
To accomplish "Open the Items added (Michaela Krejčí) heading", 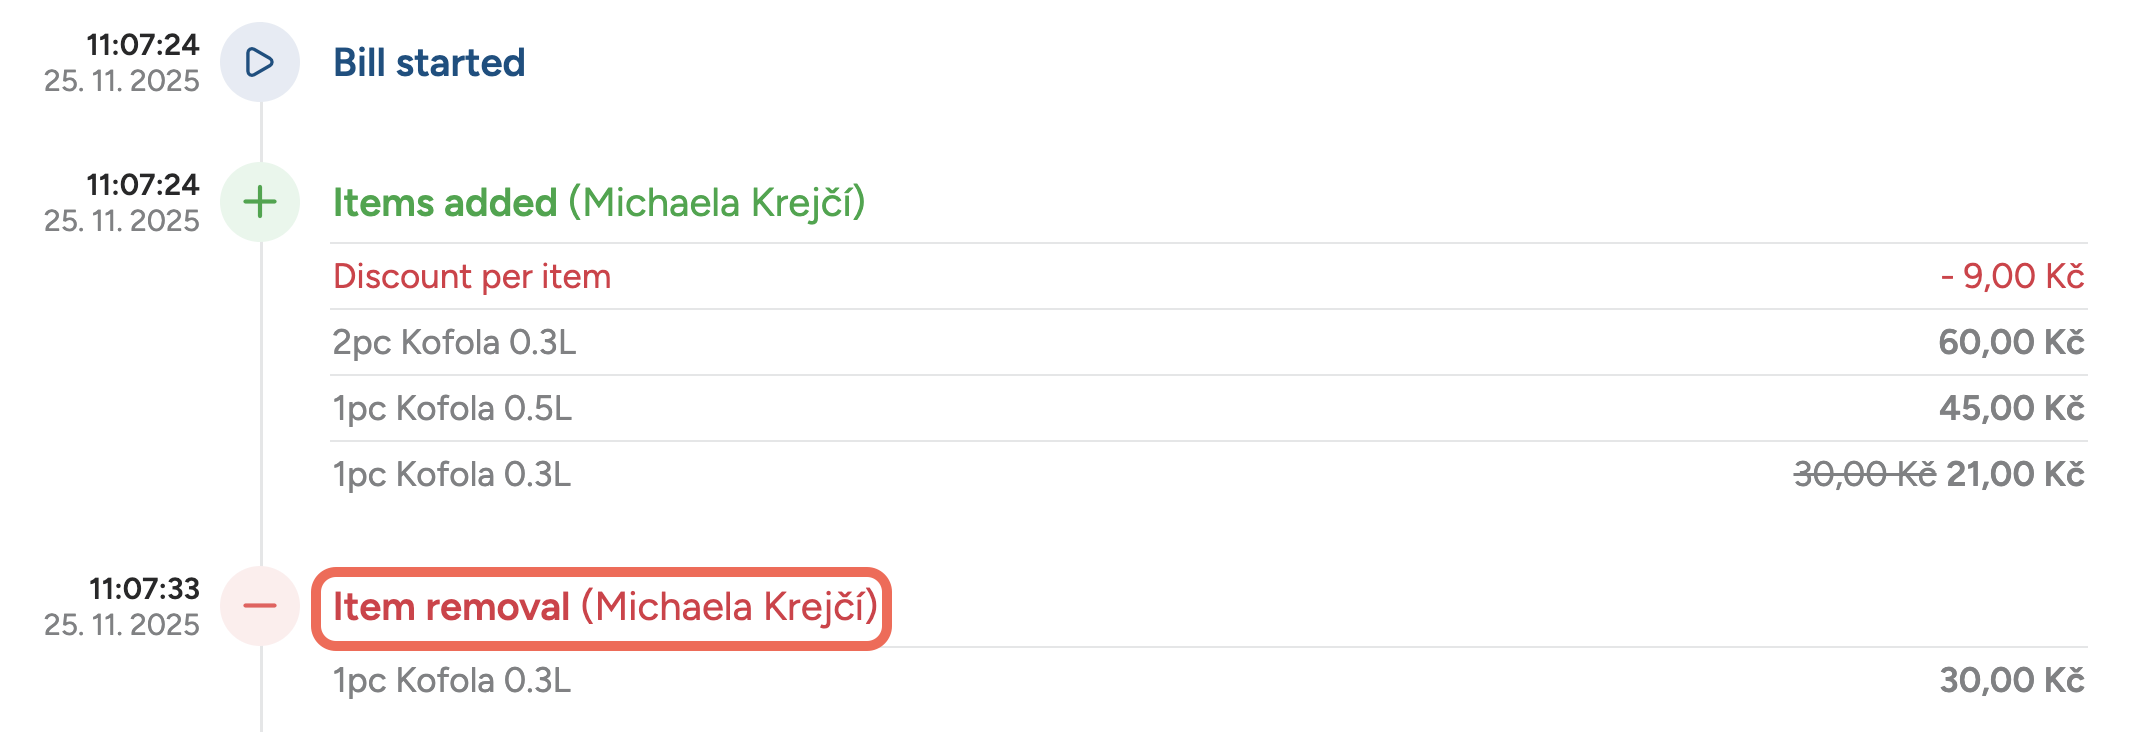I will [x=600, y=200].
